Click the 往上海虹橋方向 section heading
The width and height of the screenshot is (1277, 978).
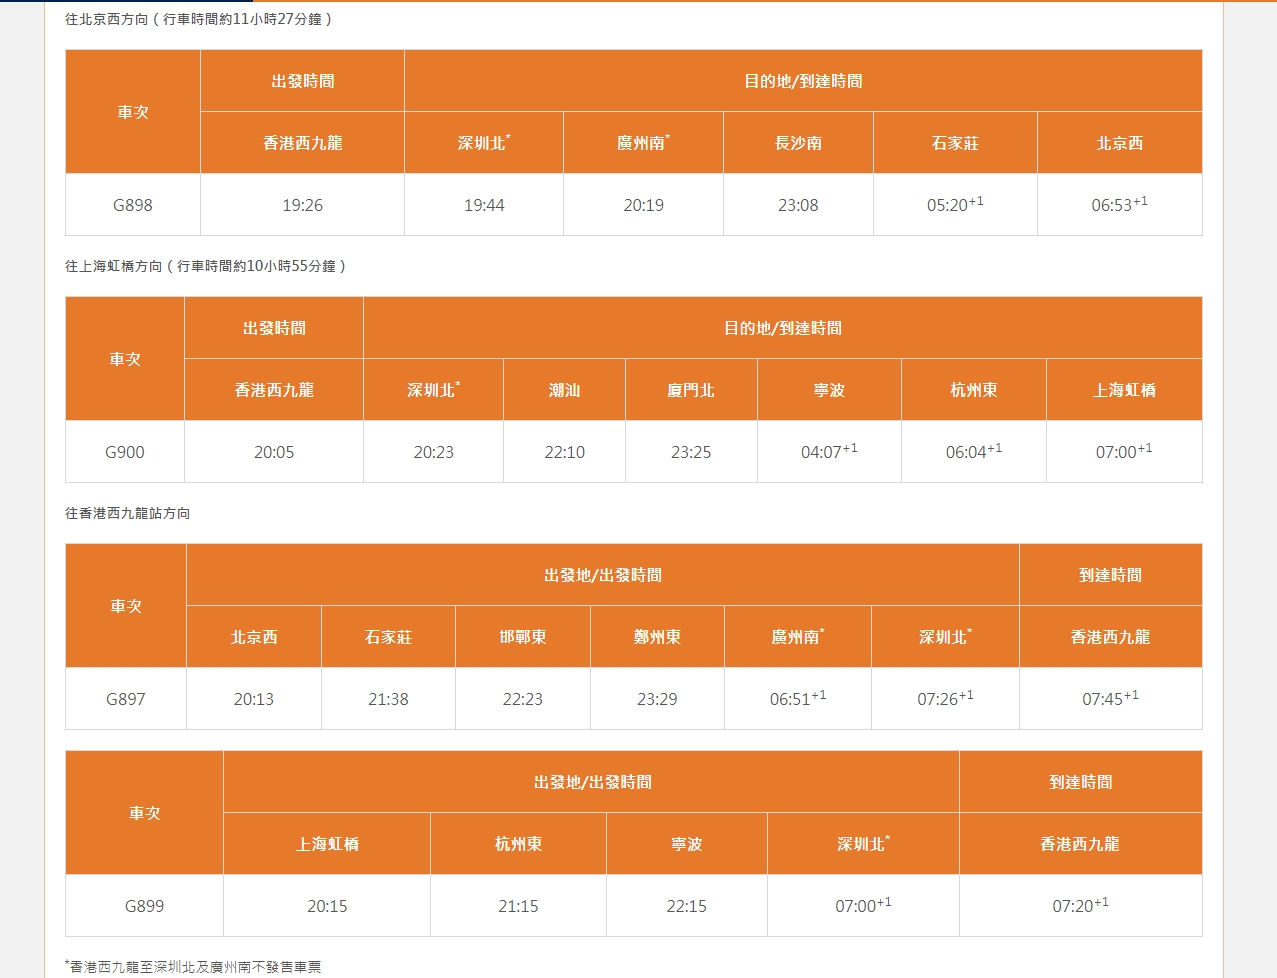click(205, 266)
